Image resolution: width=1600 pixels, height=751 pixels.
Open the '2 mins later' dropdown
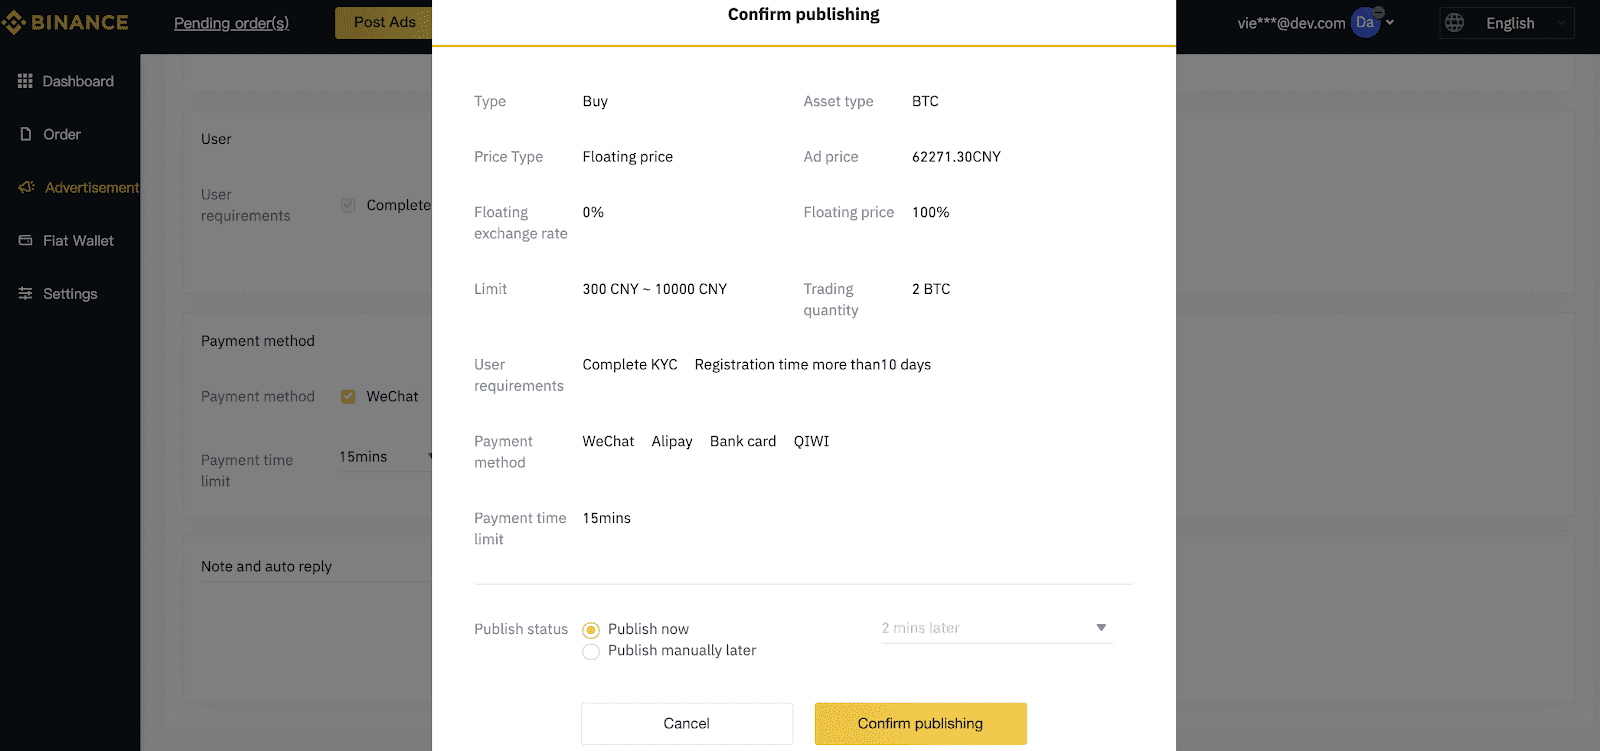tap(996, 628)
